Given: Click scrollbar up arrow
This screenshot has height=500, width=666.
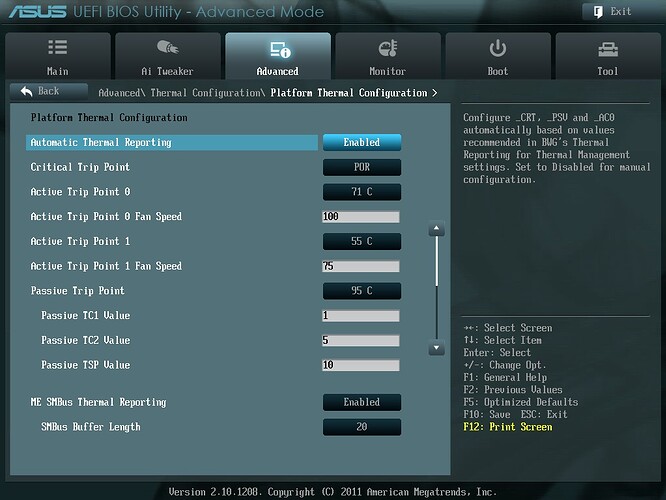Looking at the screenshot, I should [x=436, y=230].
